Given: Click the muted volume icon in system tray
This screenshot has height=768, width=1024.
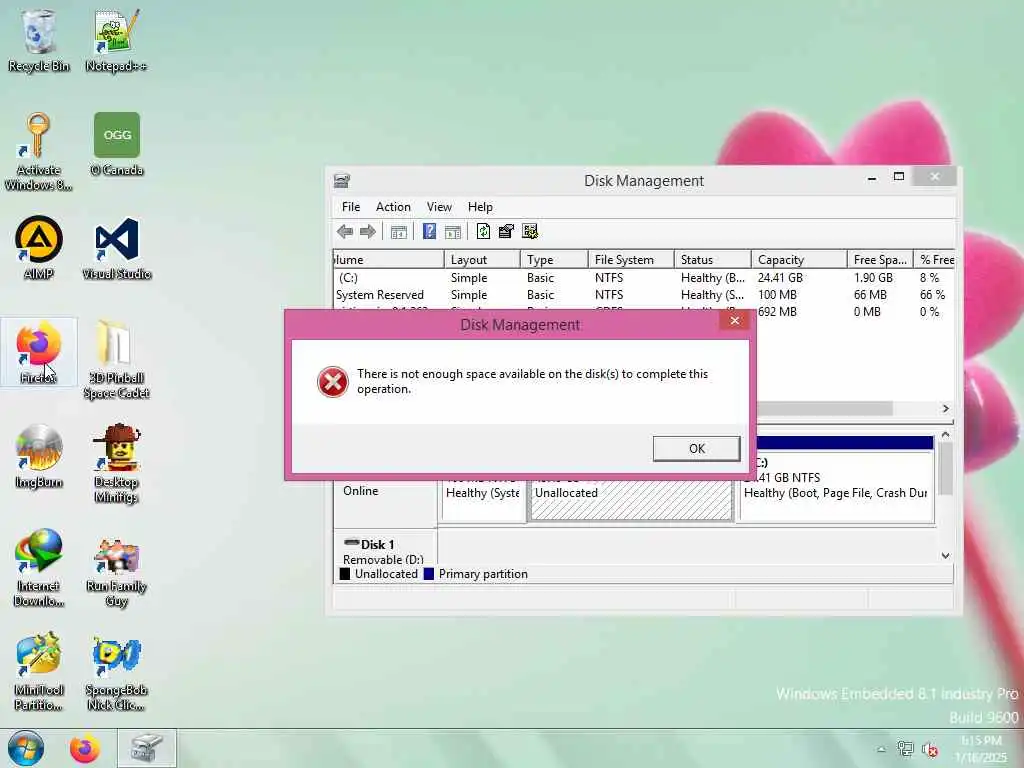Looking at the screenshot, I should click(x=929, y=749).
